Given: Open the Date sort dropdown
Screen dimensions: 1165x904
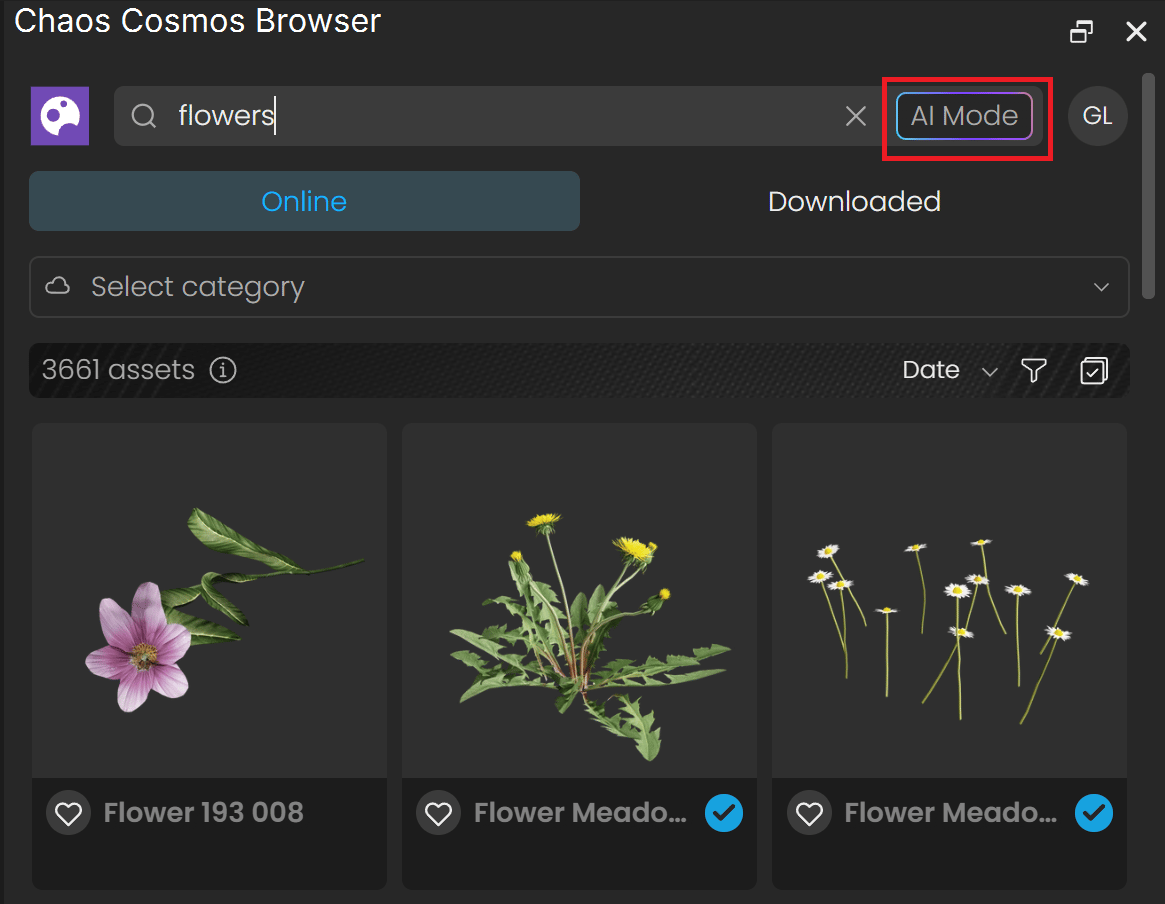Looking at the screenshot, I should pyautogui.click(x=949, y=370).
